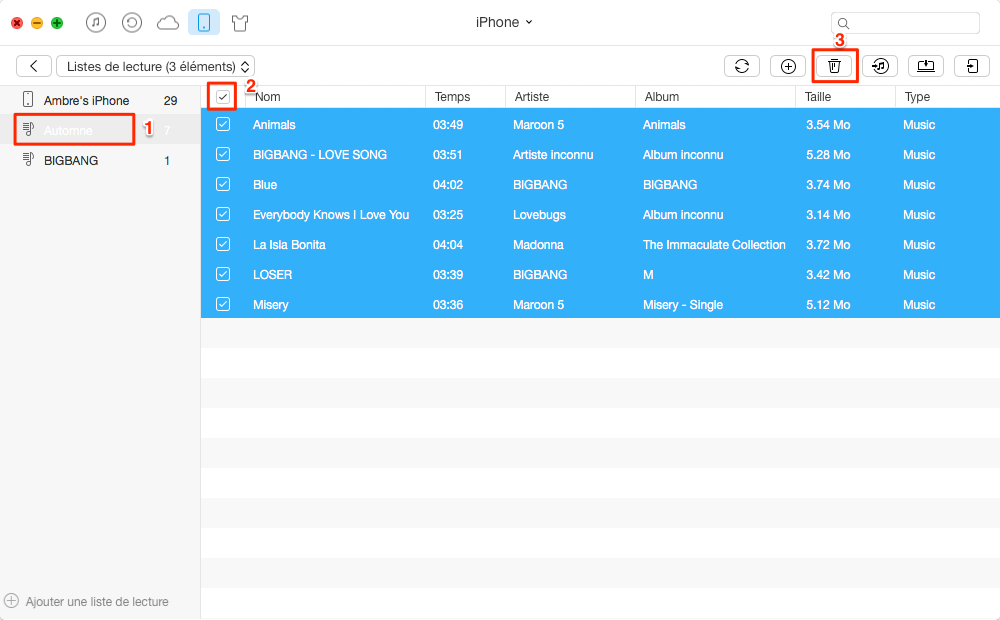Click the send to iTunes button
1000x620 pixels.
(880, 66)
